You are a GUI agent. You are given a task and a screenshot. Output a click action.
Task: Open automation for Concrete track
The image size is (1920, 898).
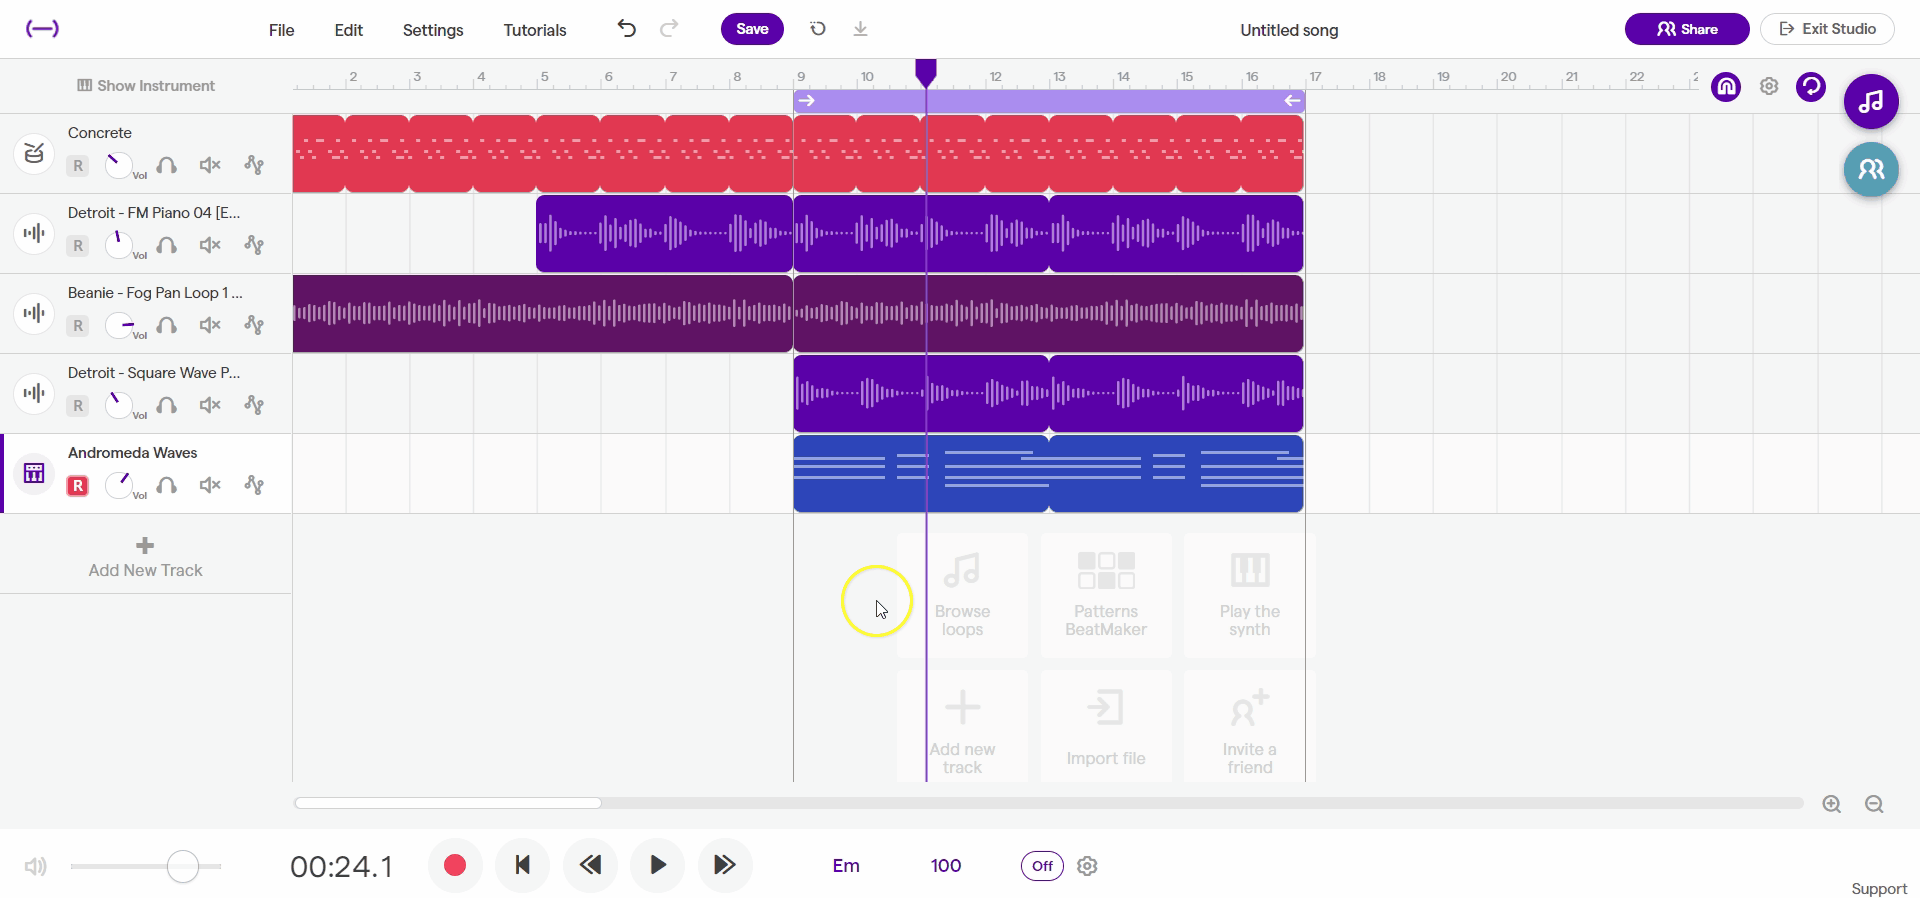pos(254,165)
